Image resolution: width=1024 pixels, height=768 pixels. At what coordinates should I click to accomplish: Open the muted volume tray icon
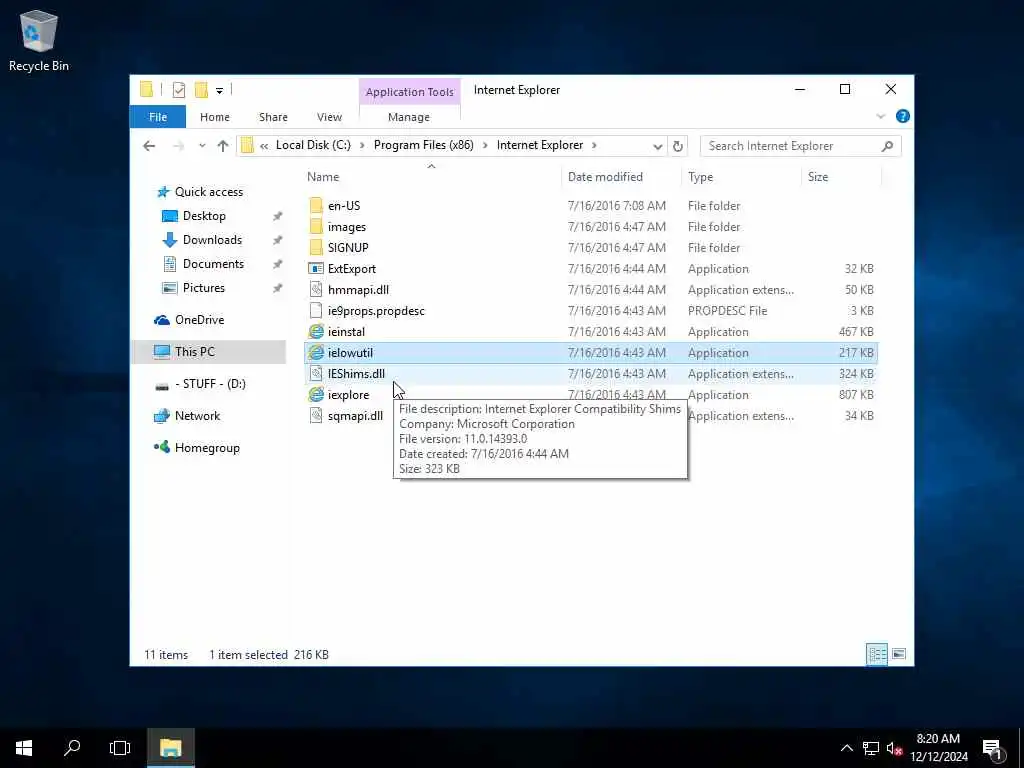pos(894,748)
